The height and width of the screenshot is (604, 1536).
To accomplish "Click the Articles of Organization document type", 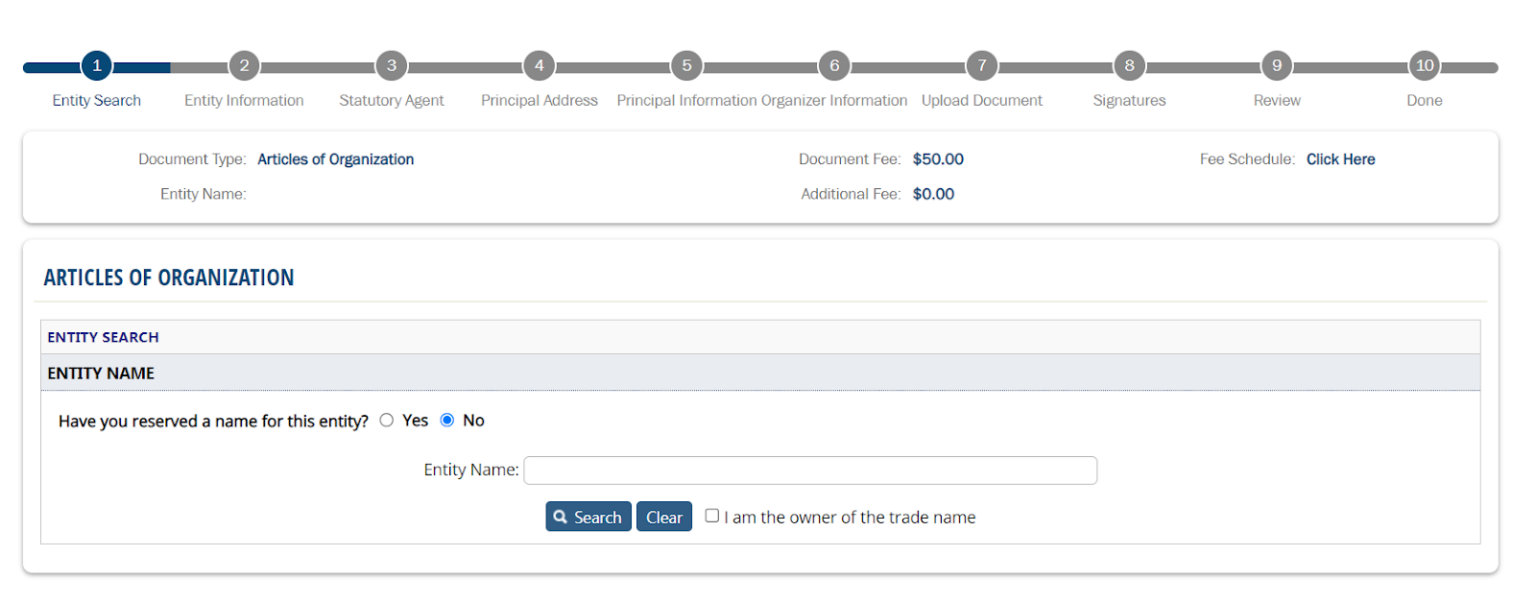I will (x=335, y=159).
